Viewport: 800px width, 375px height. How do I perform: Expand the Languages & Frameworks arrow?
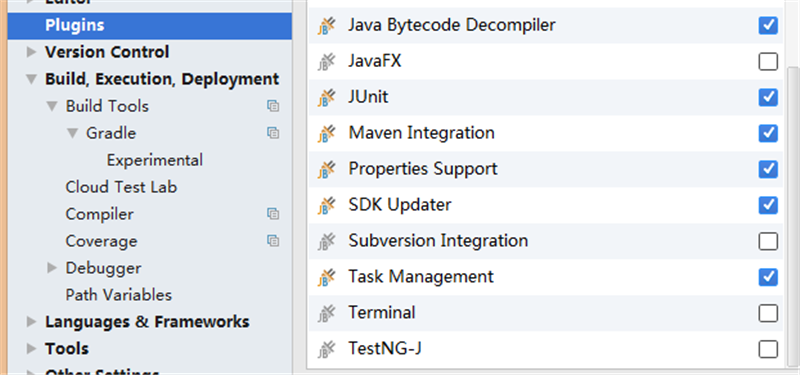point(32,321)
